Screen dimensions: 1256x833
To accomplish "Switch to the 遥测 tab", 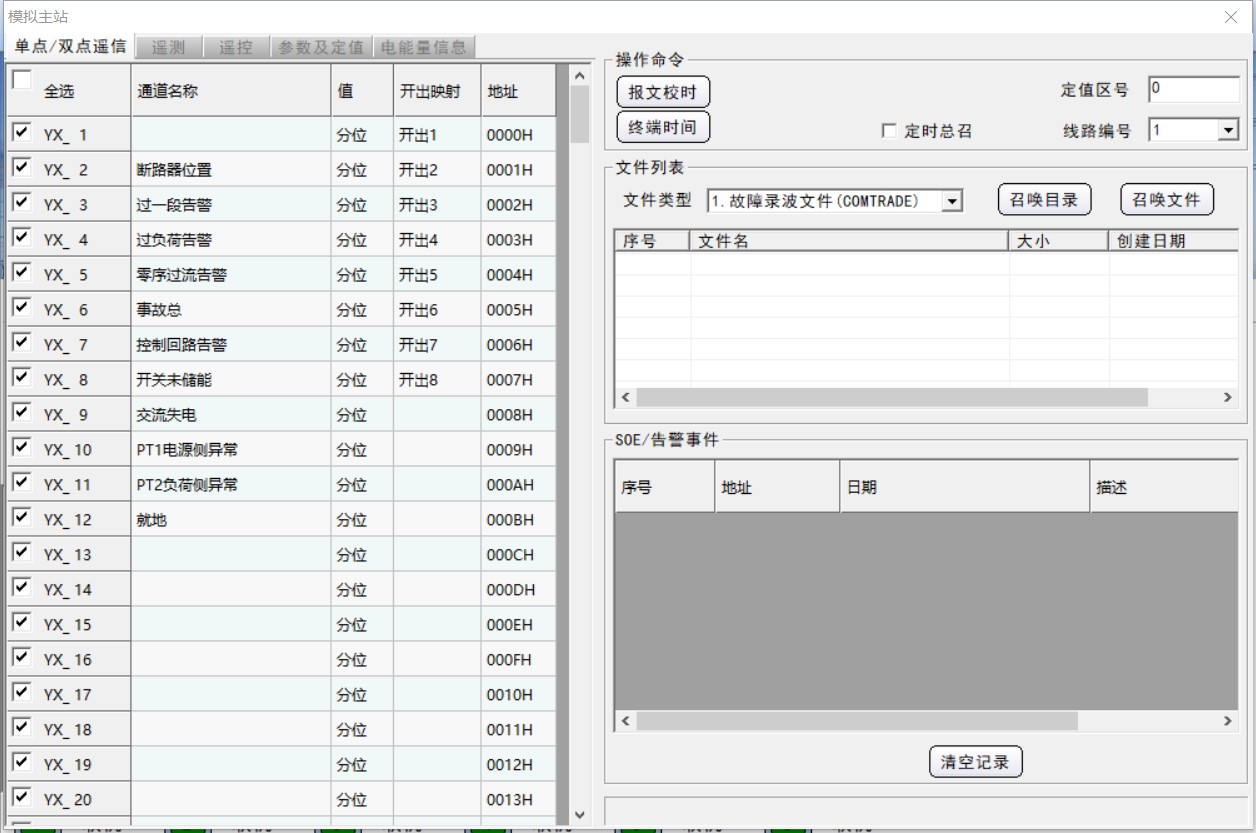I will (168, 47).
